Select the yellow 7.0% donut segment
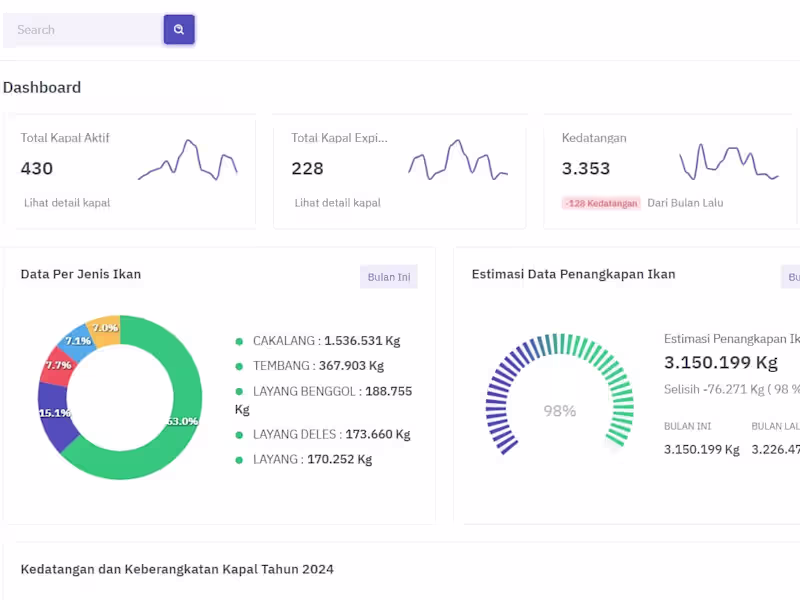This screenshot has height=600, width=800. point(105,328)
